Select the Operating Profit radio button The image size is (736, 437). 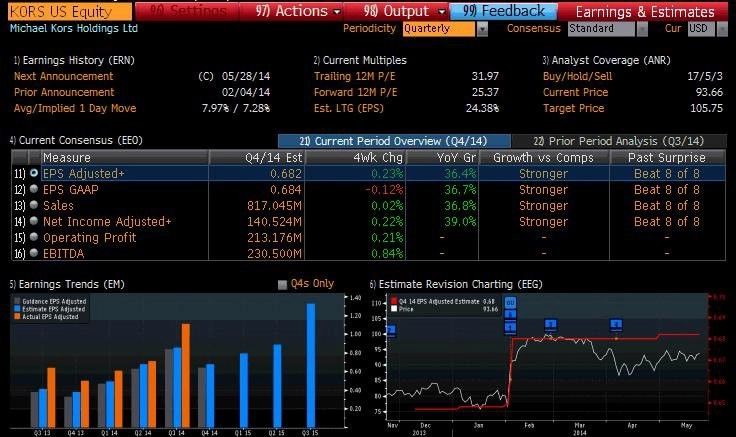(34, 237)
